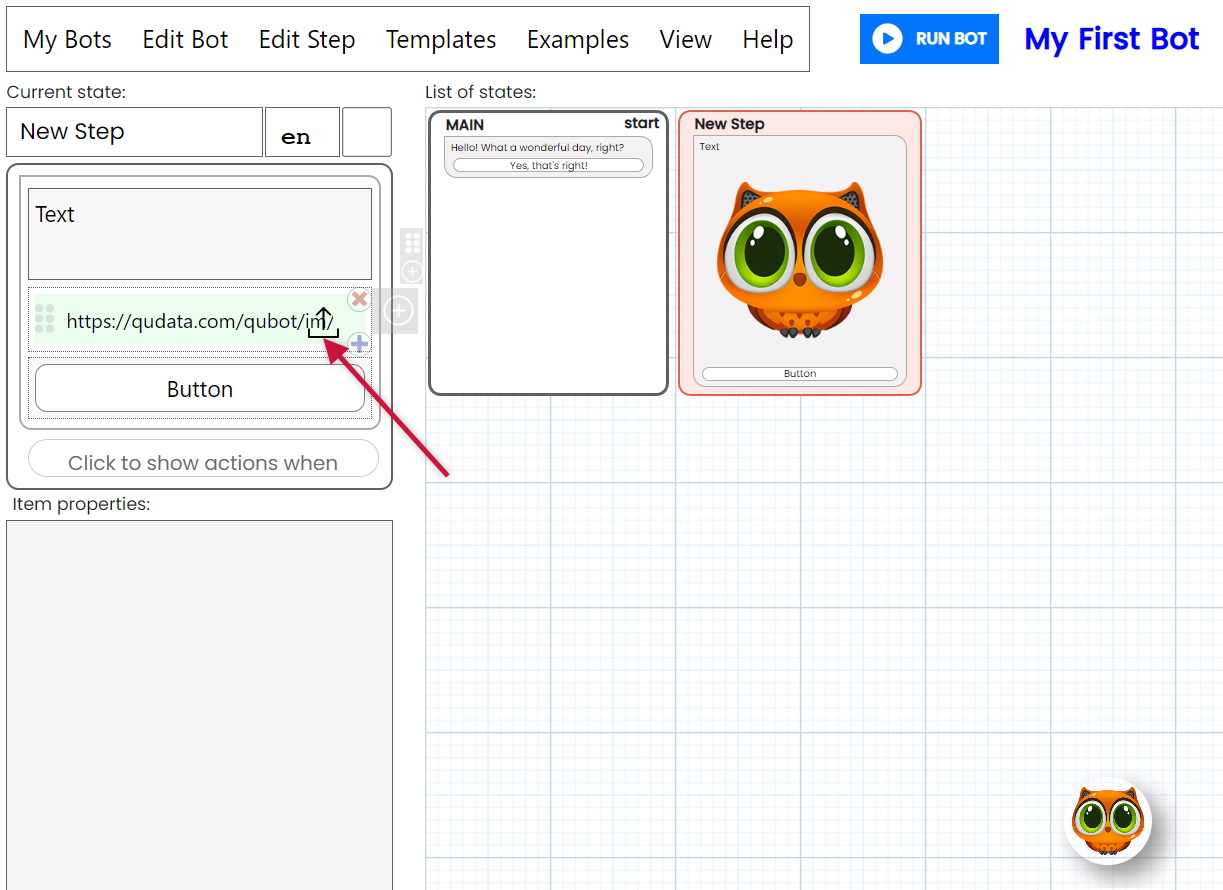
Task: Open the Templates menu
Action: click(441, 40)
